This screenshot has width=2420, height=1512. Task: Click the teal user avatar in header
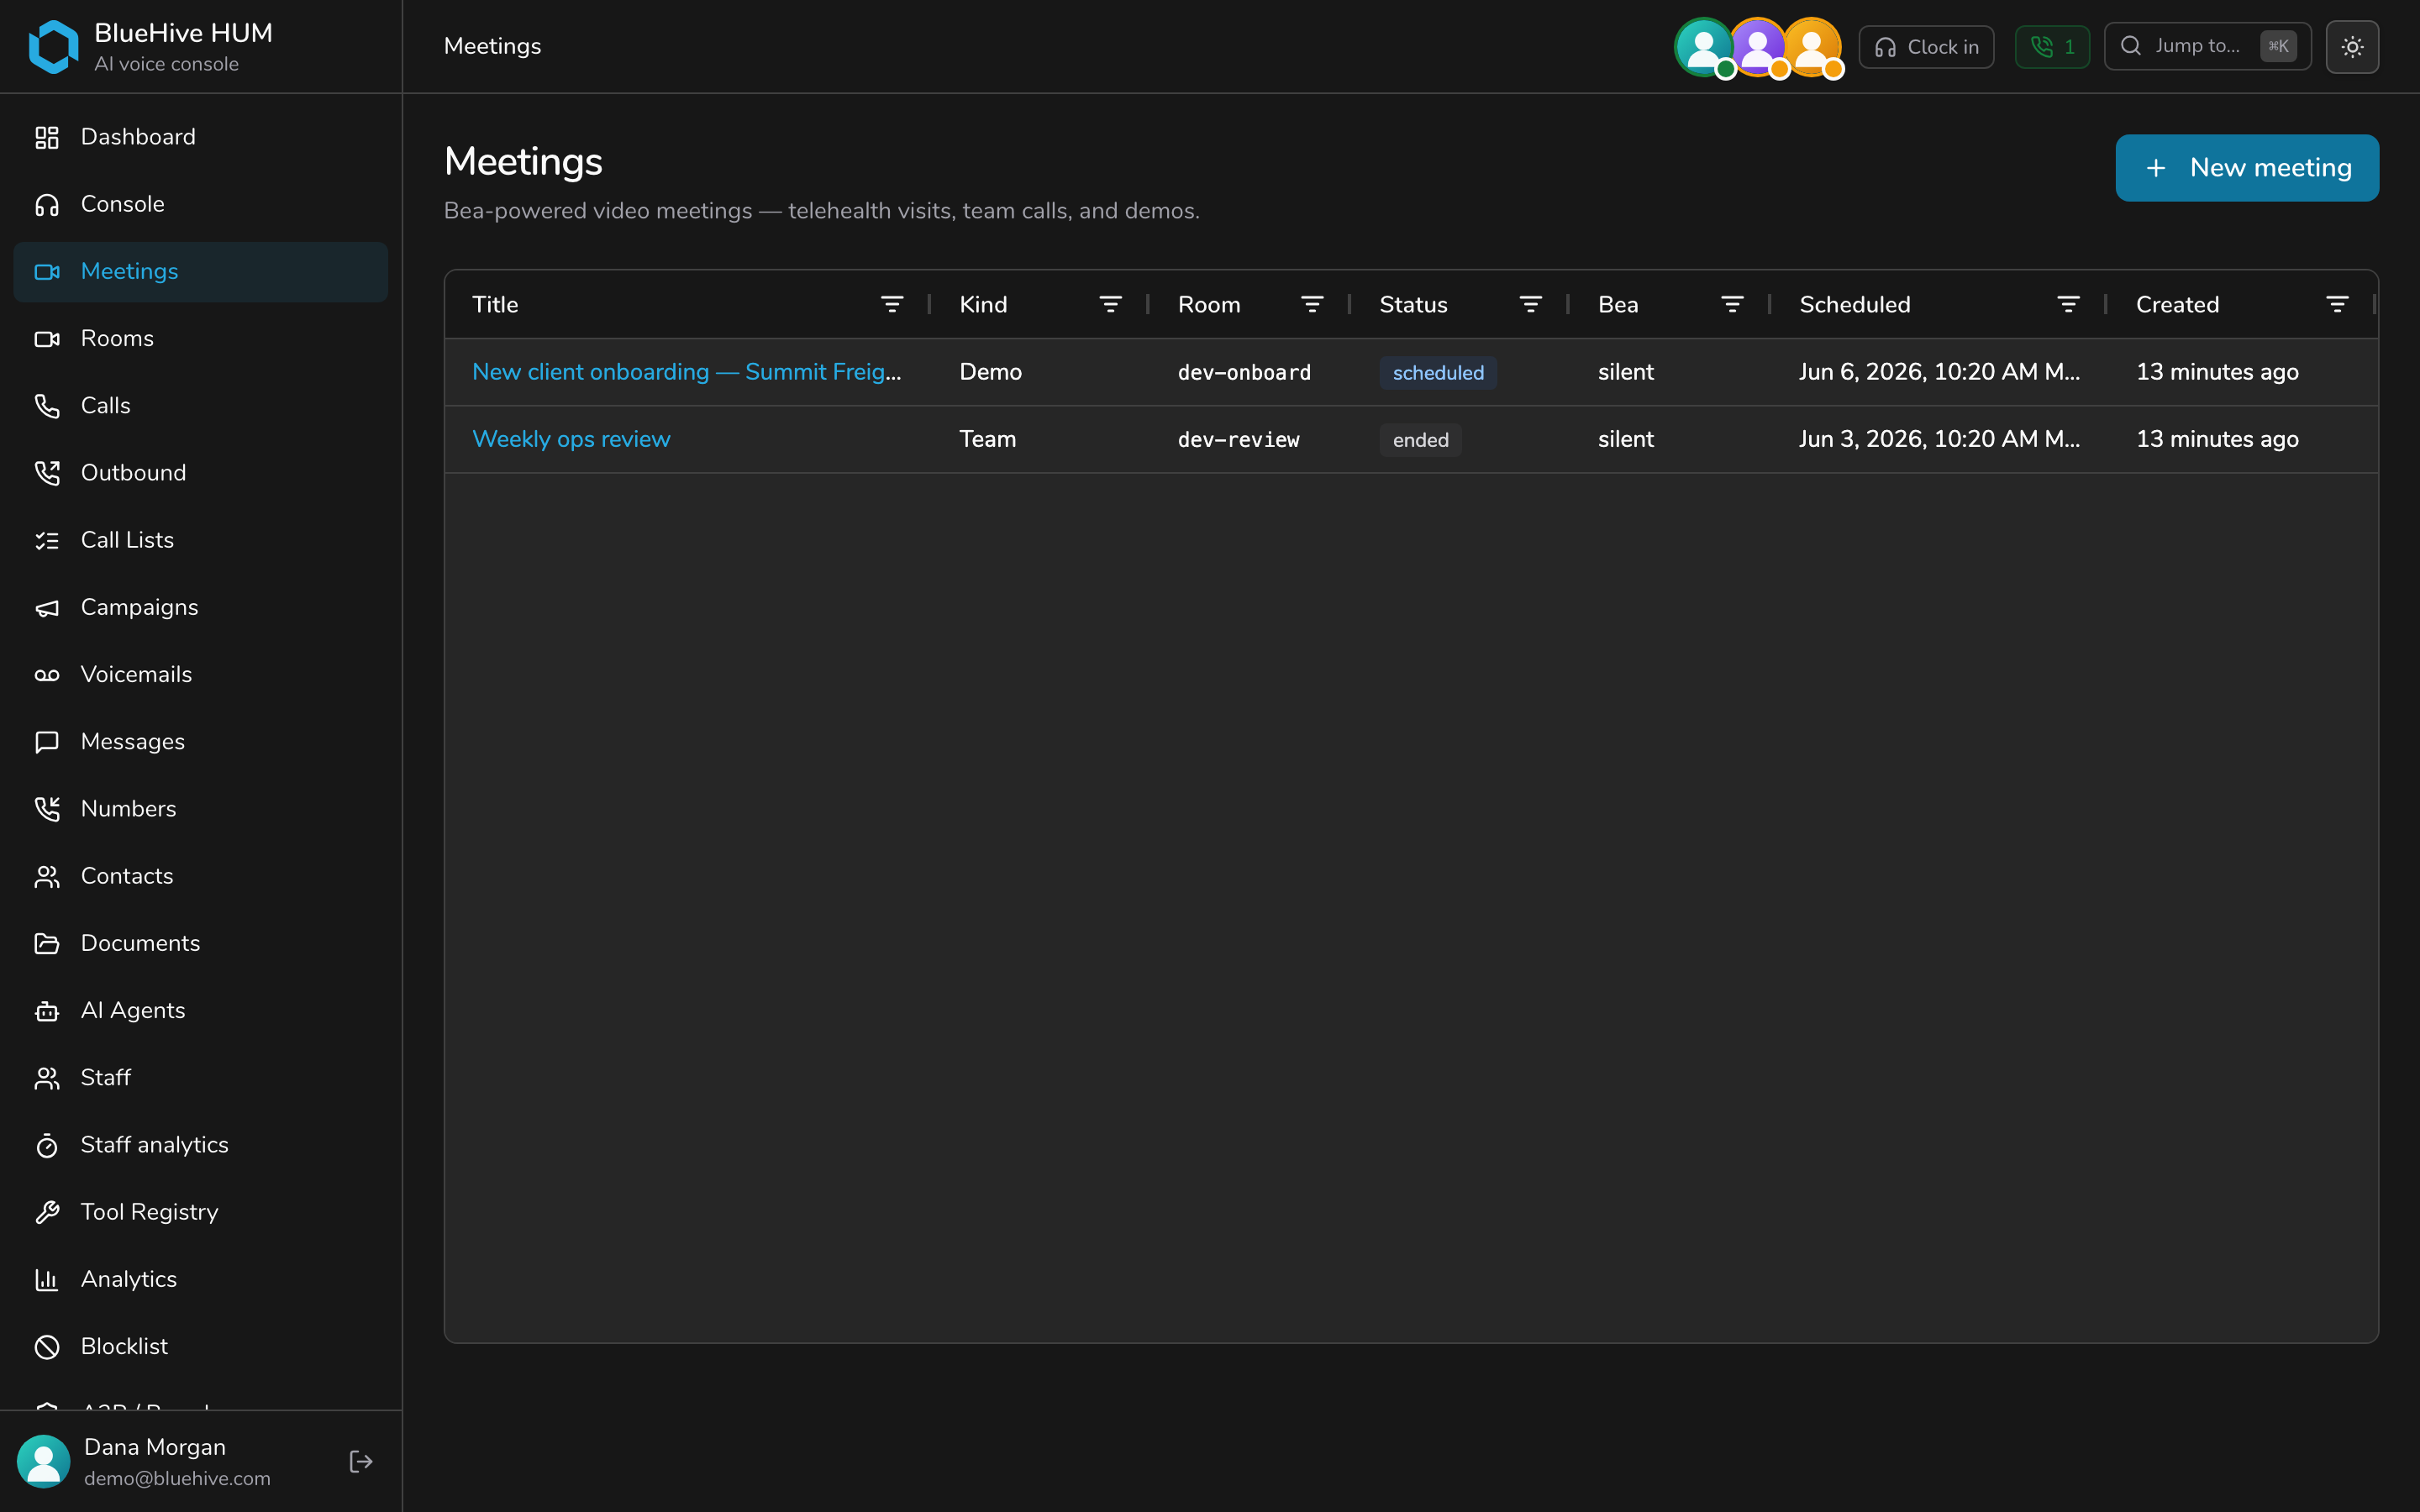[1704, 46]
